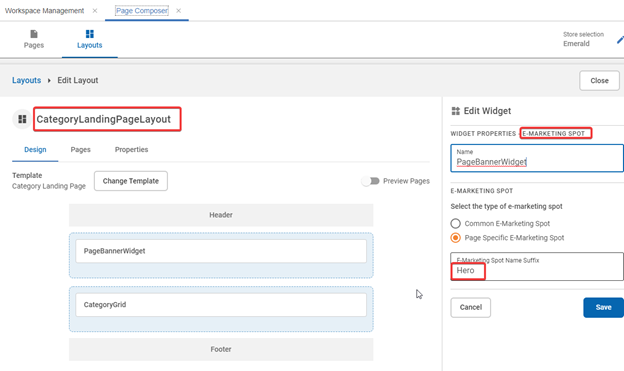
Task: Open the Pages section icon
Action: tap(34, 34)
